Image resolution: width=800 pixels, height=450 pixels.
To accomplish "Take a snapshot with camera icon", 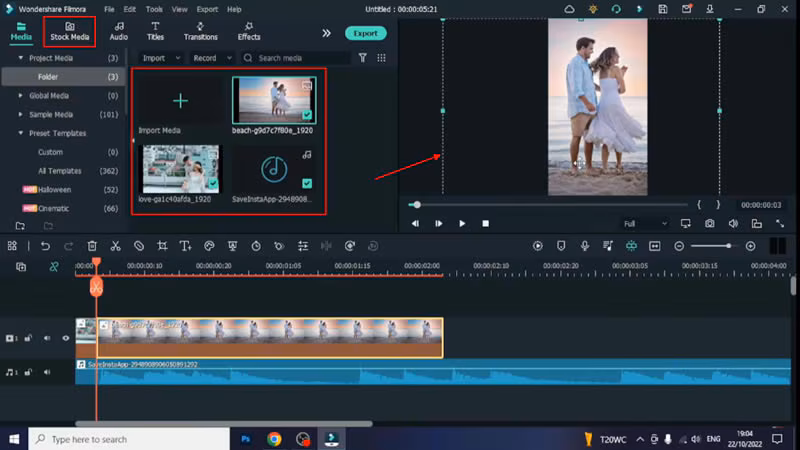I will point(709,223).
